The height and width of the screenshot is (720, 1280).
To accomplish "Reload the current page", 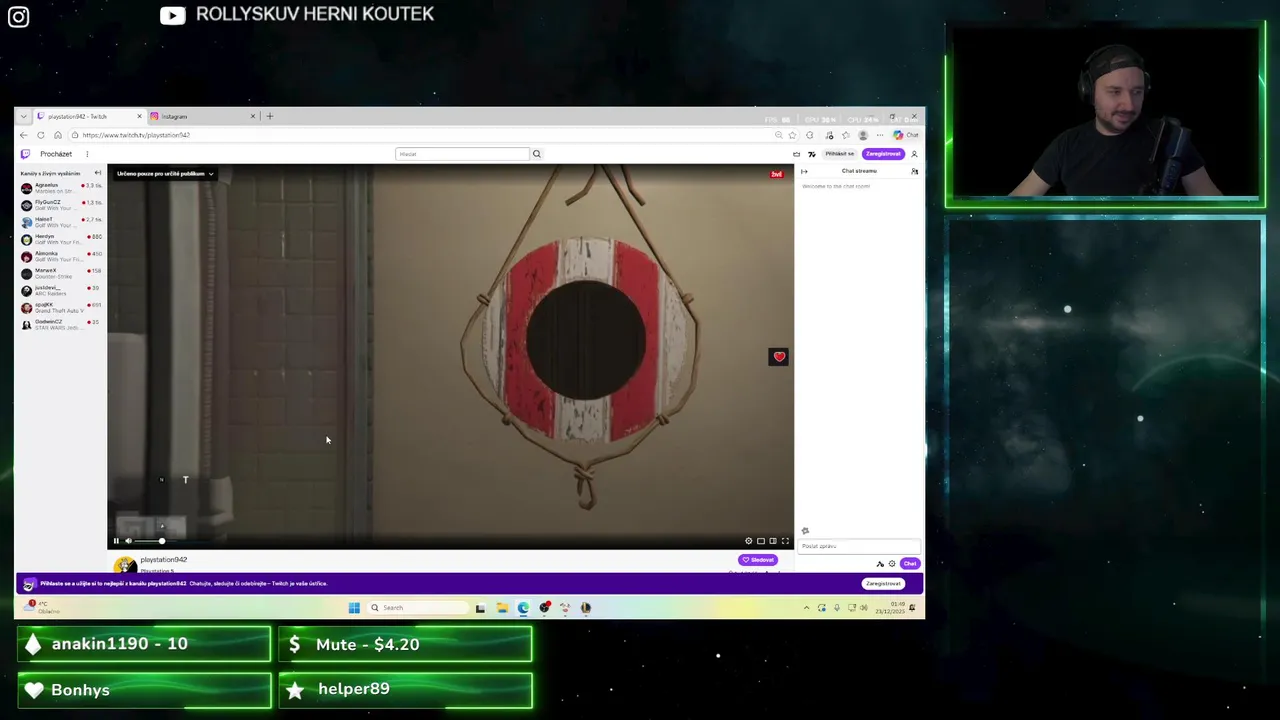I will [40, 135].
